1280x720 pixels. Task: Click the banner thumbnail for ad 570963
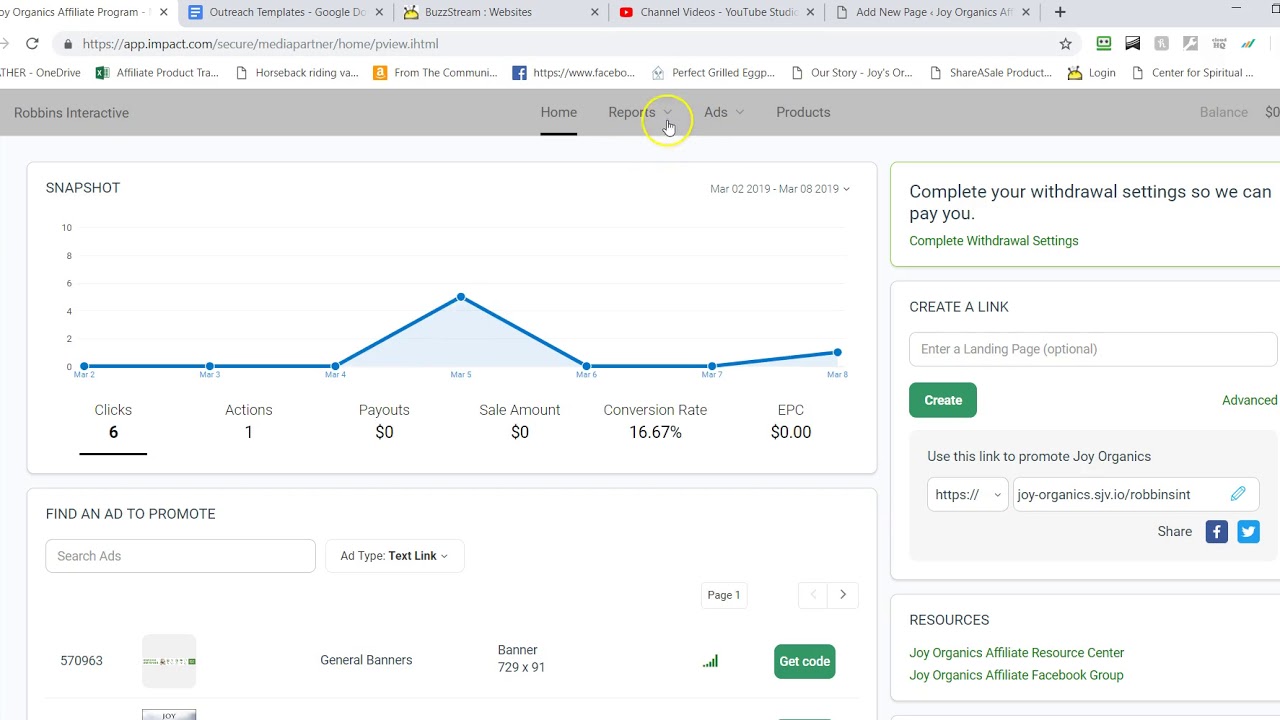[x=169, y=661]
